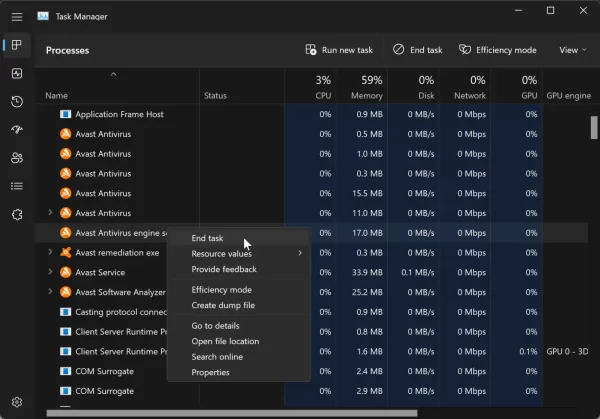Click the GPU 0 - 3D cell
Screen dimensions: 600x419
(x=567, y=351)
